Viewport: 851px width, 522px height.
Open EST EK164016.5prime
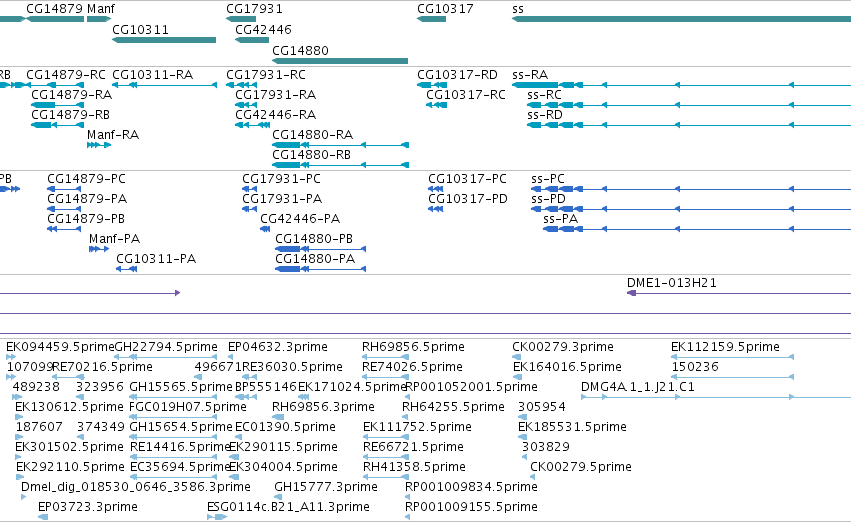[x=567, y=367]
